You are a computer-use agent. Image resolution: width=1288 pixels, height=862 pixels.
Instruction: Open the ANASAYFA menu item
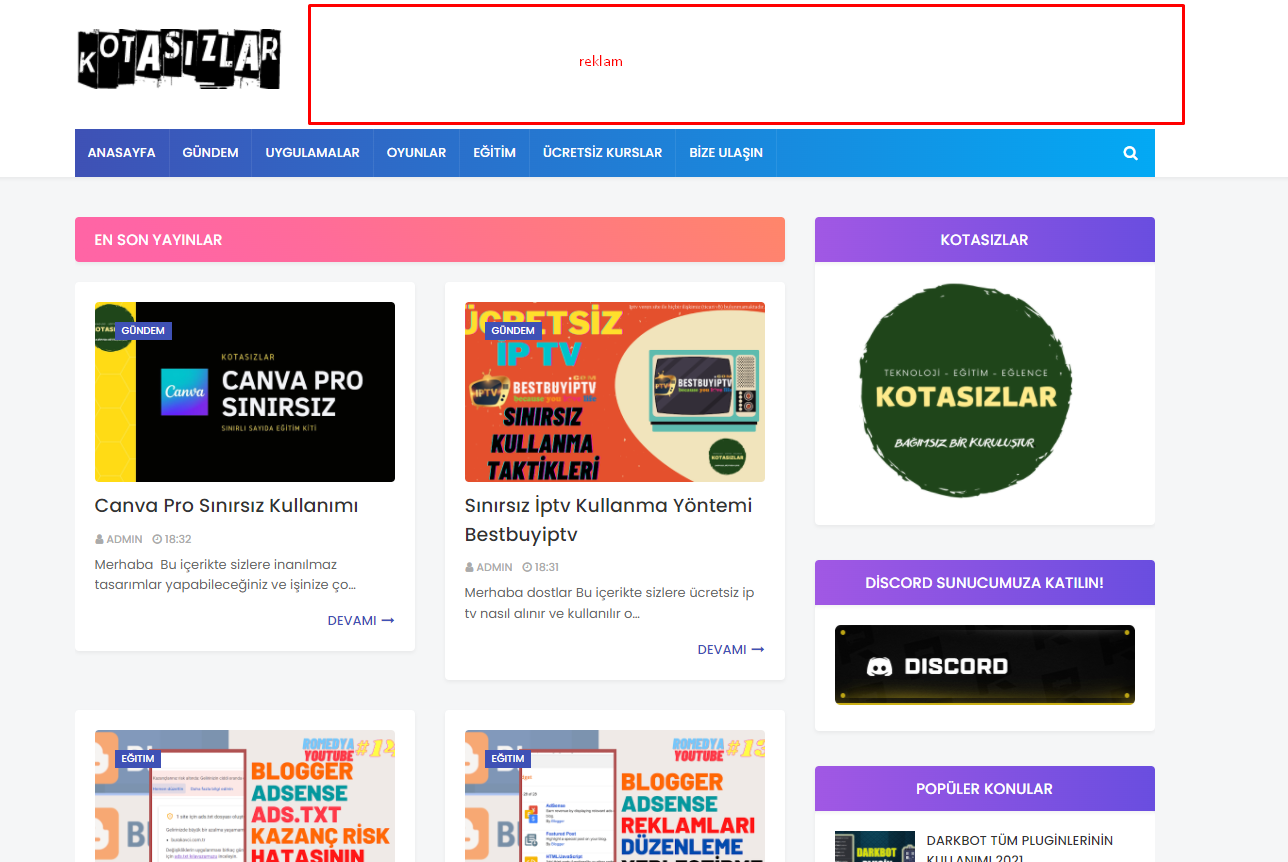coord(121,153)
